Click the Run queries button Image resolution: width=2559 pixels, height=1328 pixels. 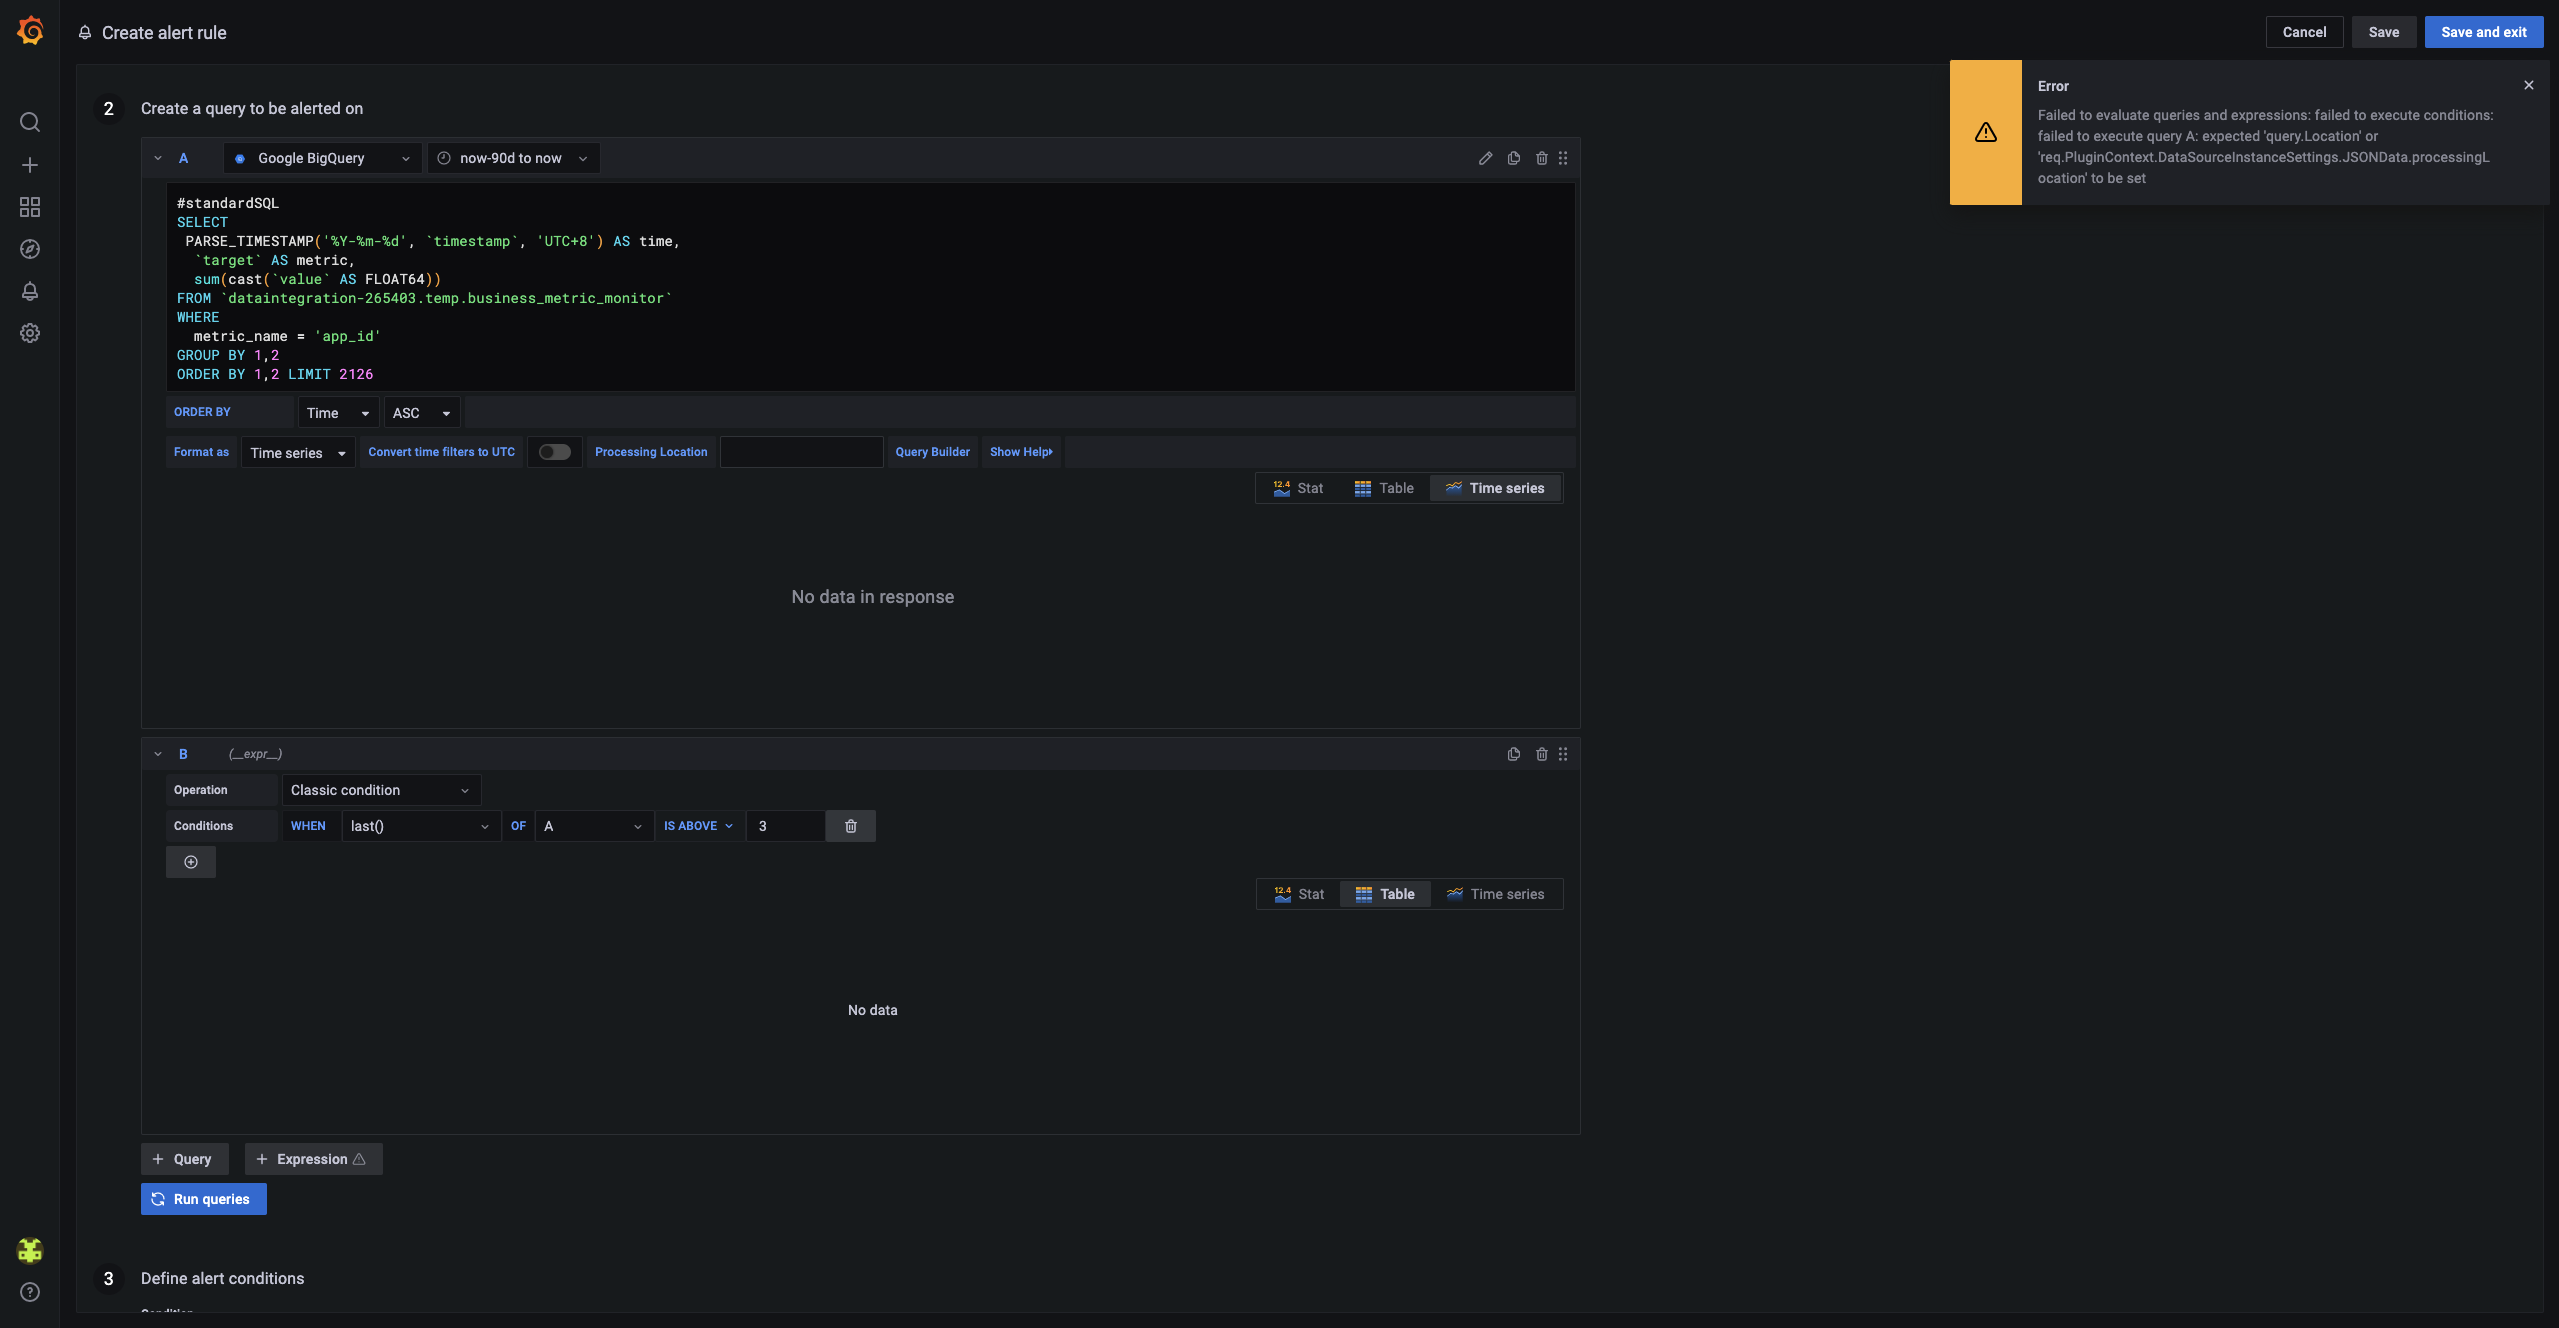(203, 1198)
